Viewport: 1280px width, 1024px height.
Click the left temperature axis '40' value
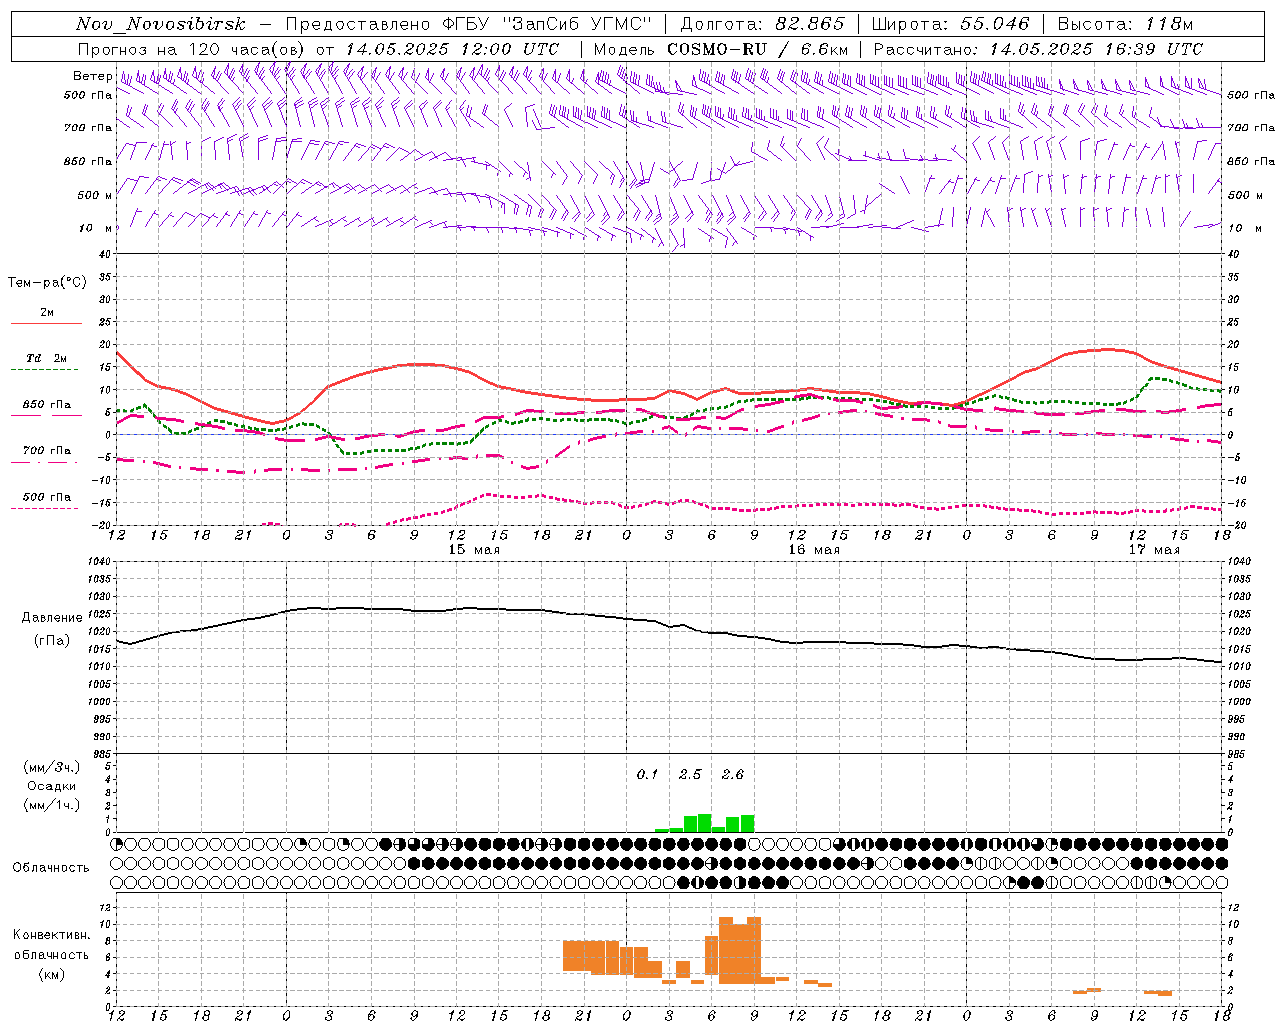pyautogui.click(x=104, y=254)
